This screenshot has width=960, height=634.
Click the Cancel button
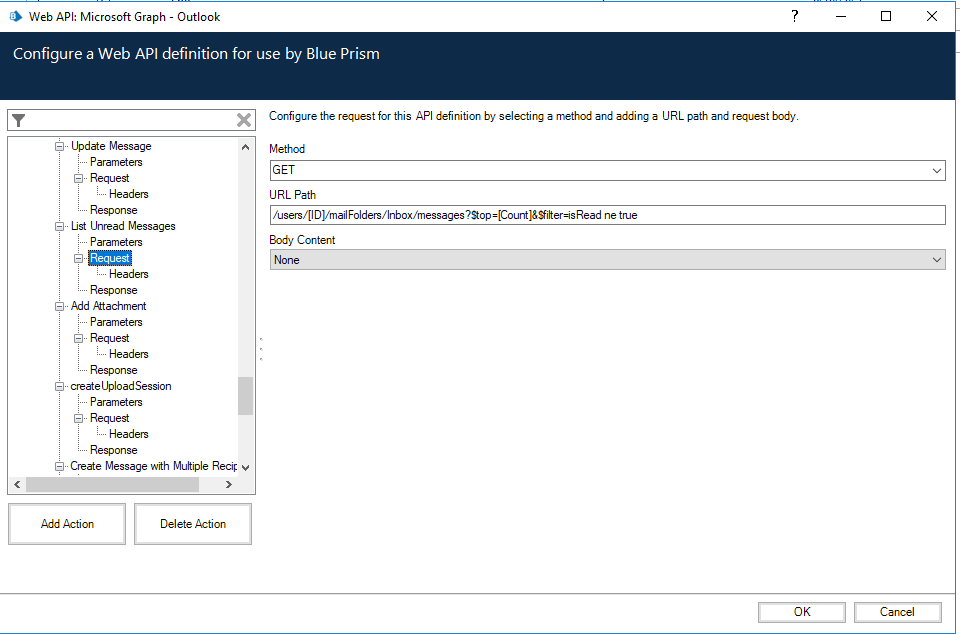pyautogui.click(x=898, y=612)
